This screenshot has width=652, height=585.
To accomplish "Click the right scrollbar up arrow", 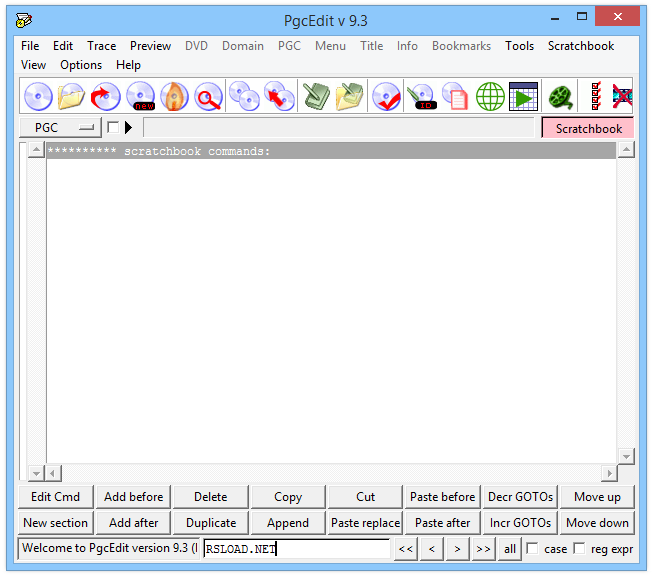I will (626, 149).
